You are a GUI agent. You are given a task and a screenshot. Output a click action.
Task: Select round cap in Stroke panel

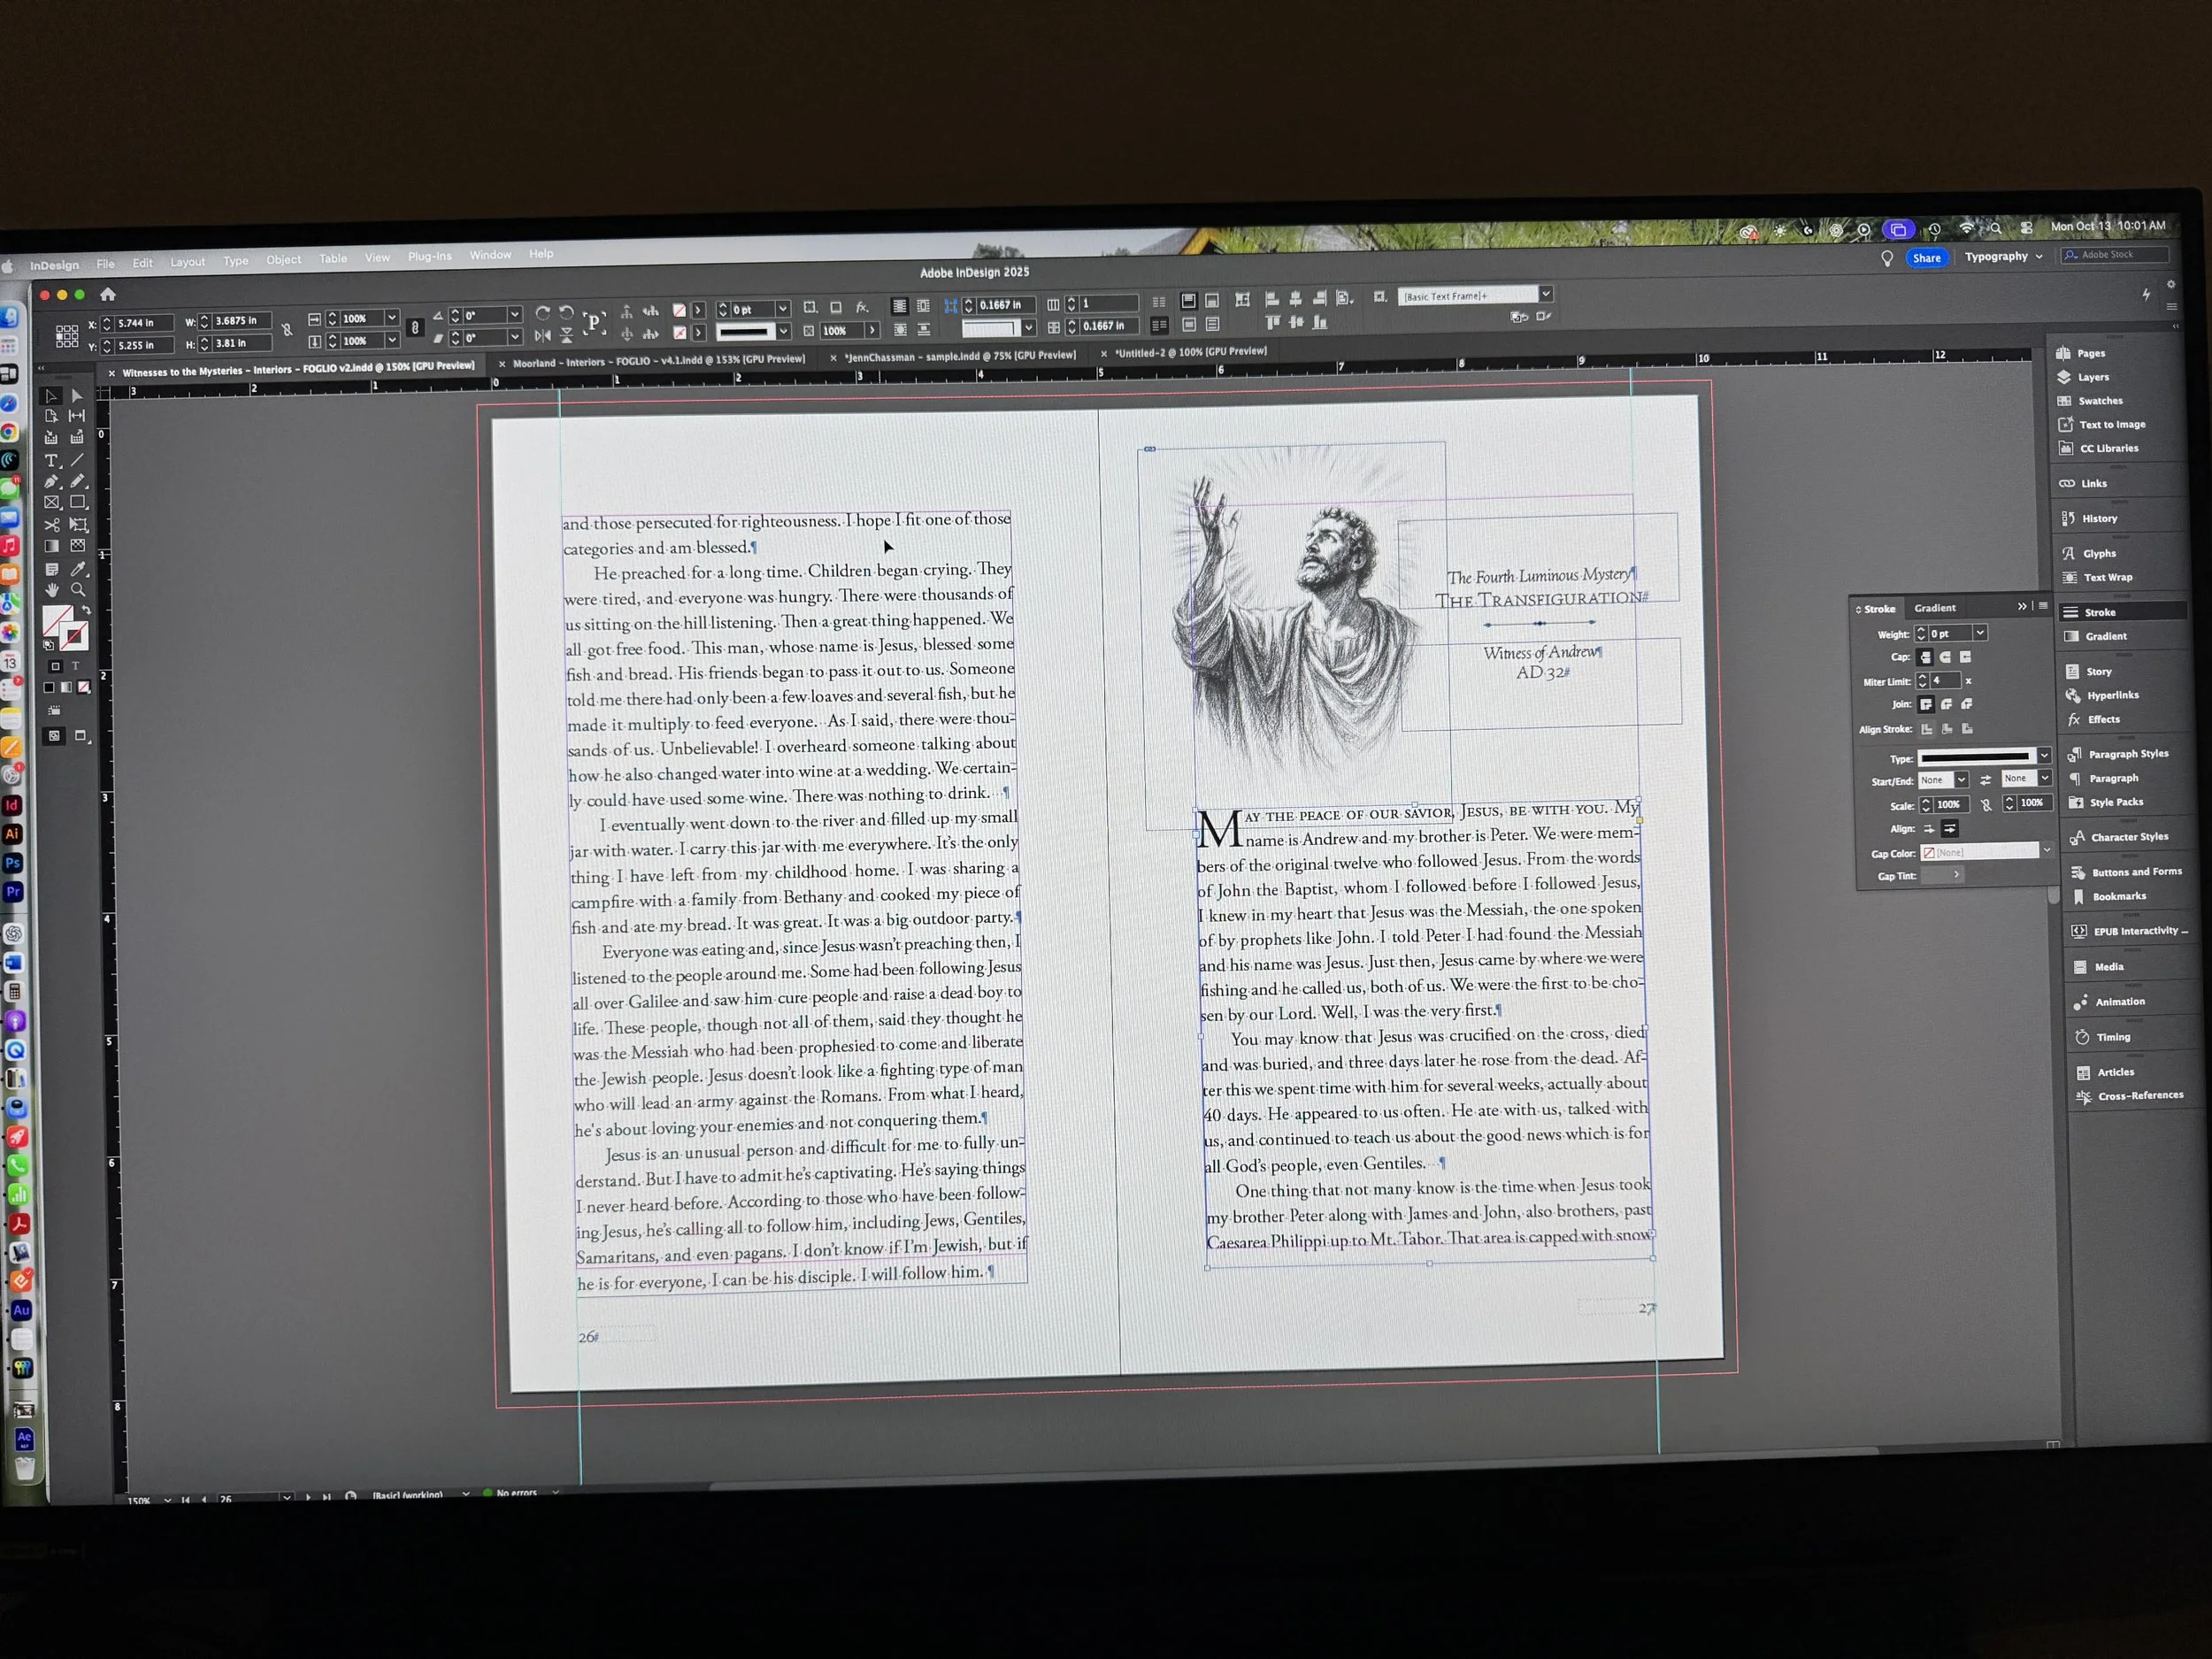point(1945,657)
